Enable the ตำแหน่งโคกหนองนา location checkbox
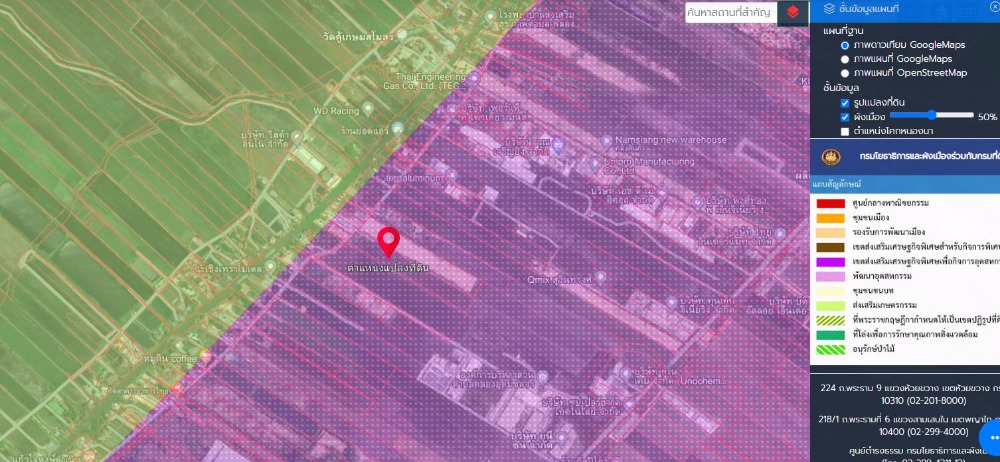 tap(845, 131)
